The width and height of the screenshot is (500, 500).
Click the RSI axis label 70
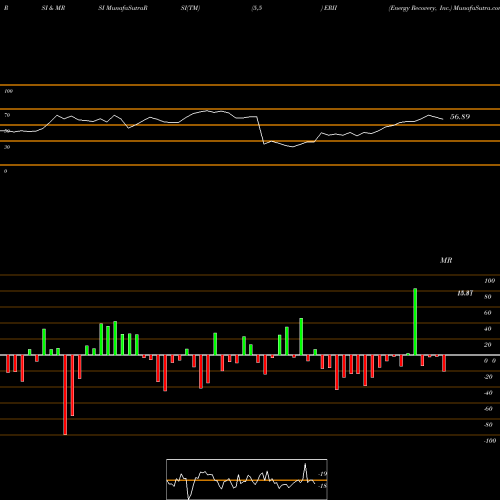point(7,115)
